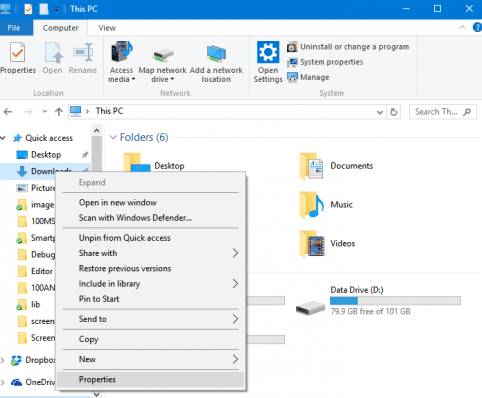This screenshot has height=398, width=482.
Task: Open the Documents folder icon
Action: (x=311, y=166)
